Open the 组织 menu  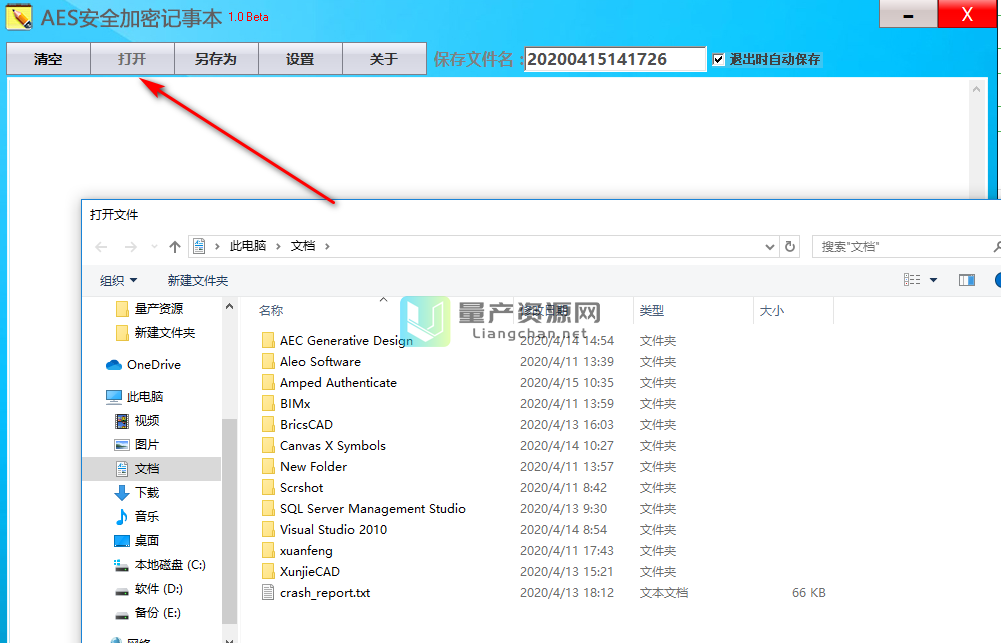[118, 280]
